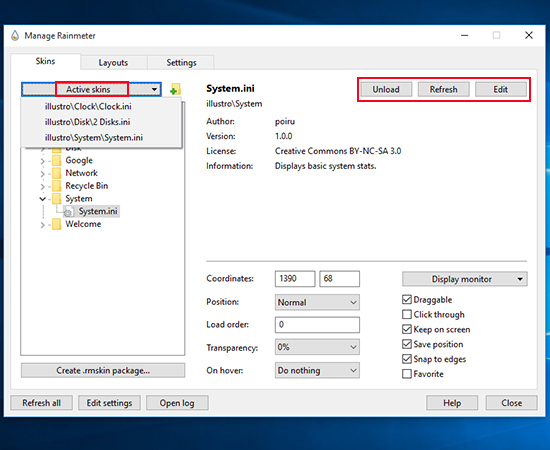Close the Manage Rainmeter window with X
Image resolution: width=550 pixels, height=450 pixels.
click(x=529, y=35)
